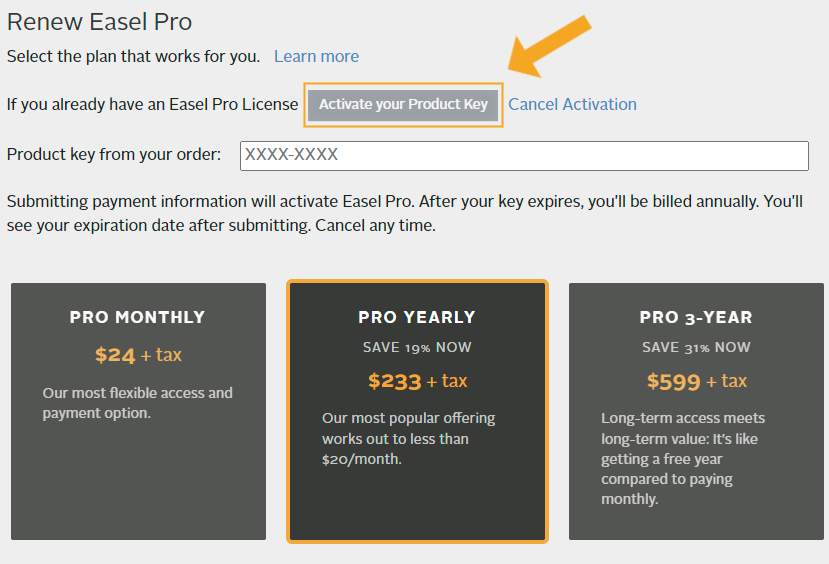Click the Save 31% Now label
Image resolution: width=829 pixels, height=564 pixels.
[696, 347]
